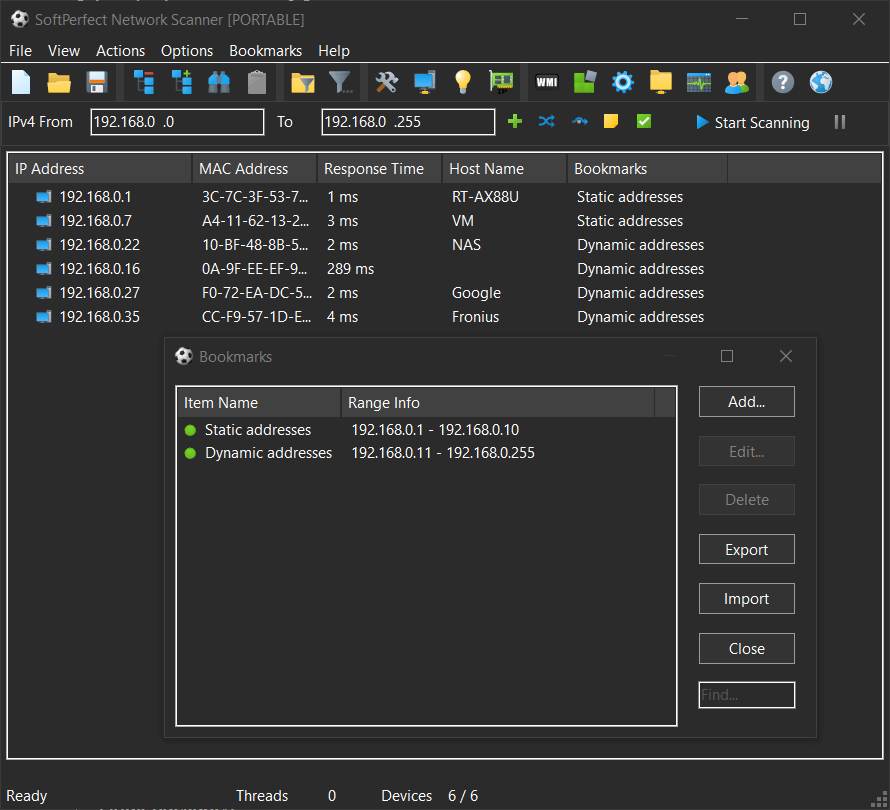The image size is (890, 810).
Task: Click Range Info column header
Action: (498, 402)
